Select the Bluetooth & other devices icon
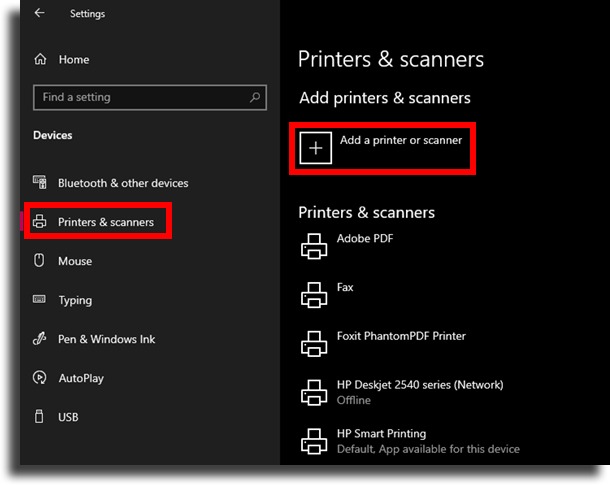This screenshot has height=485, width=610. pyautogui.click(x=40, y=182)
